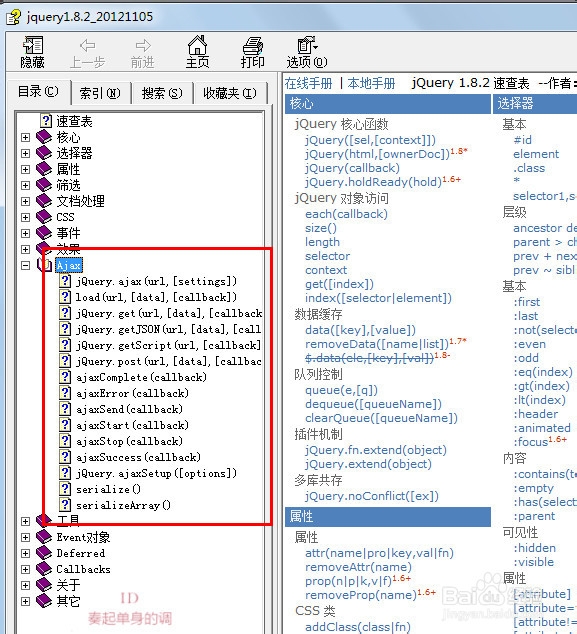Select ajaxSend(callback) in the tree
This screenshot has width=577, height=634.
point(129,409)
